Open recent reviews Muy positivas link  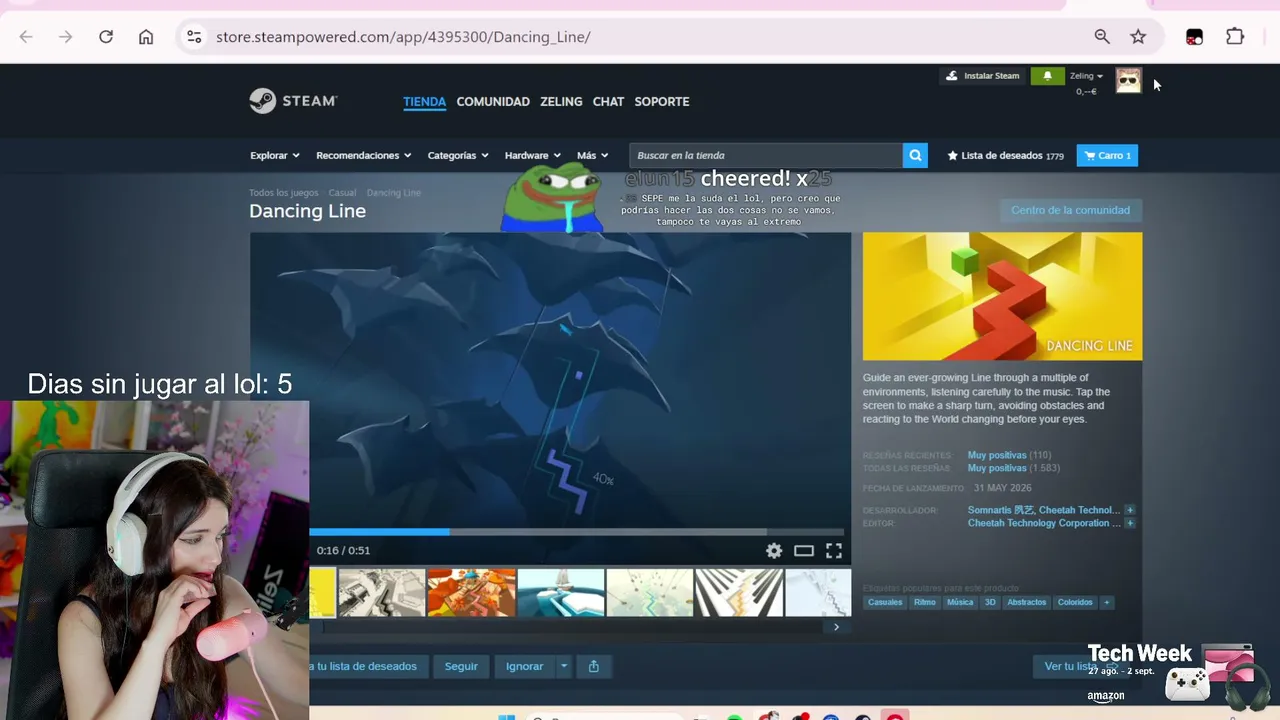pos(997,455)
